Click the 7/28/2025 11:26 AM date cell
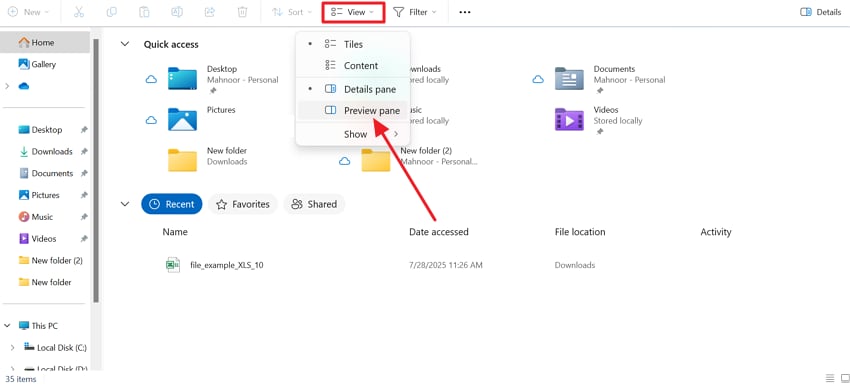 (x=446, y=266)
